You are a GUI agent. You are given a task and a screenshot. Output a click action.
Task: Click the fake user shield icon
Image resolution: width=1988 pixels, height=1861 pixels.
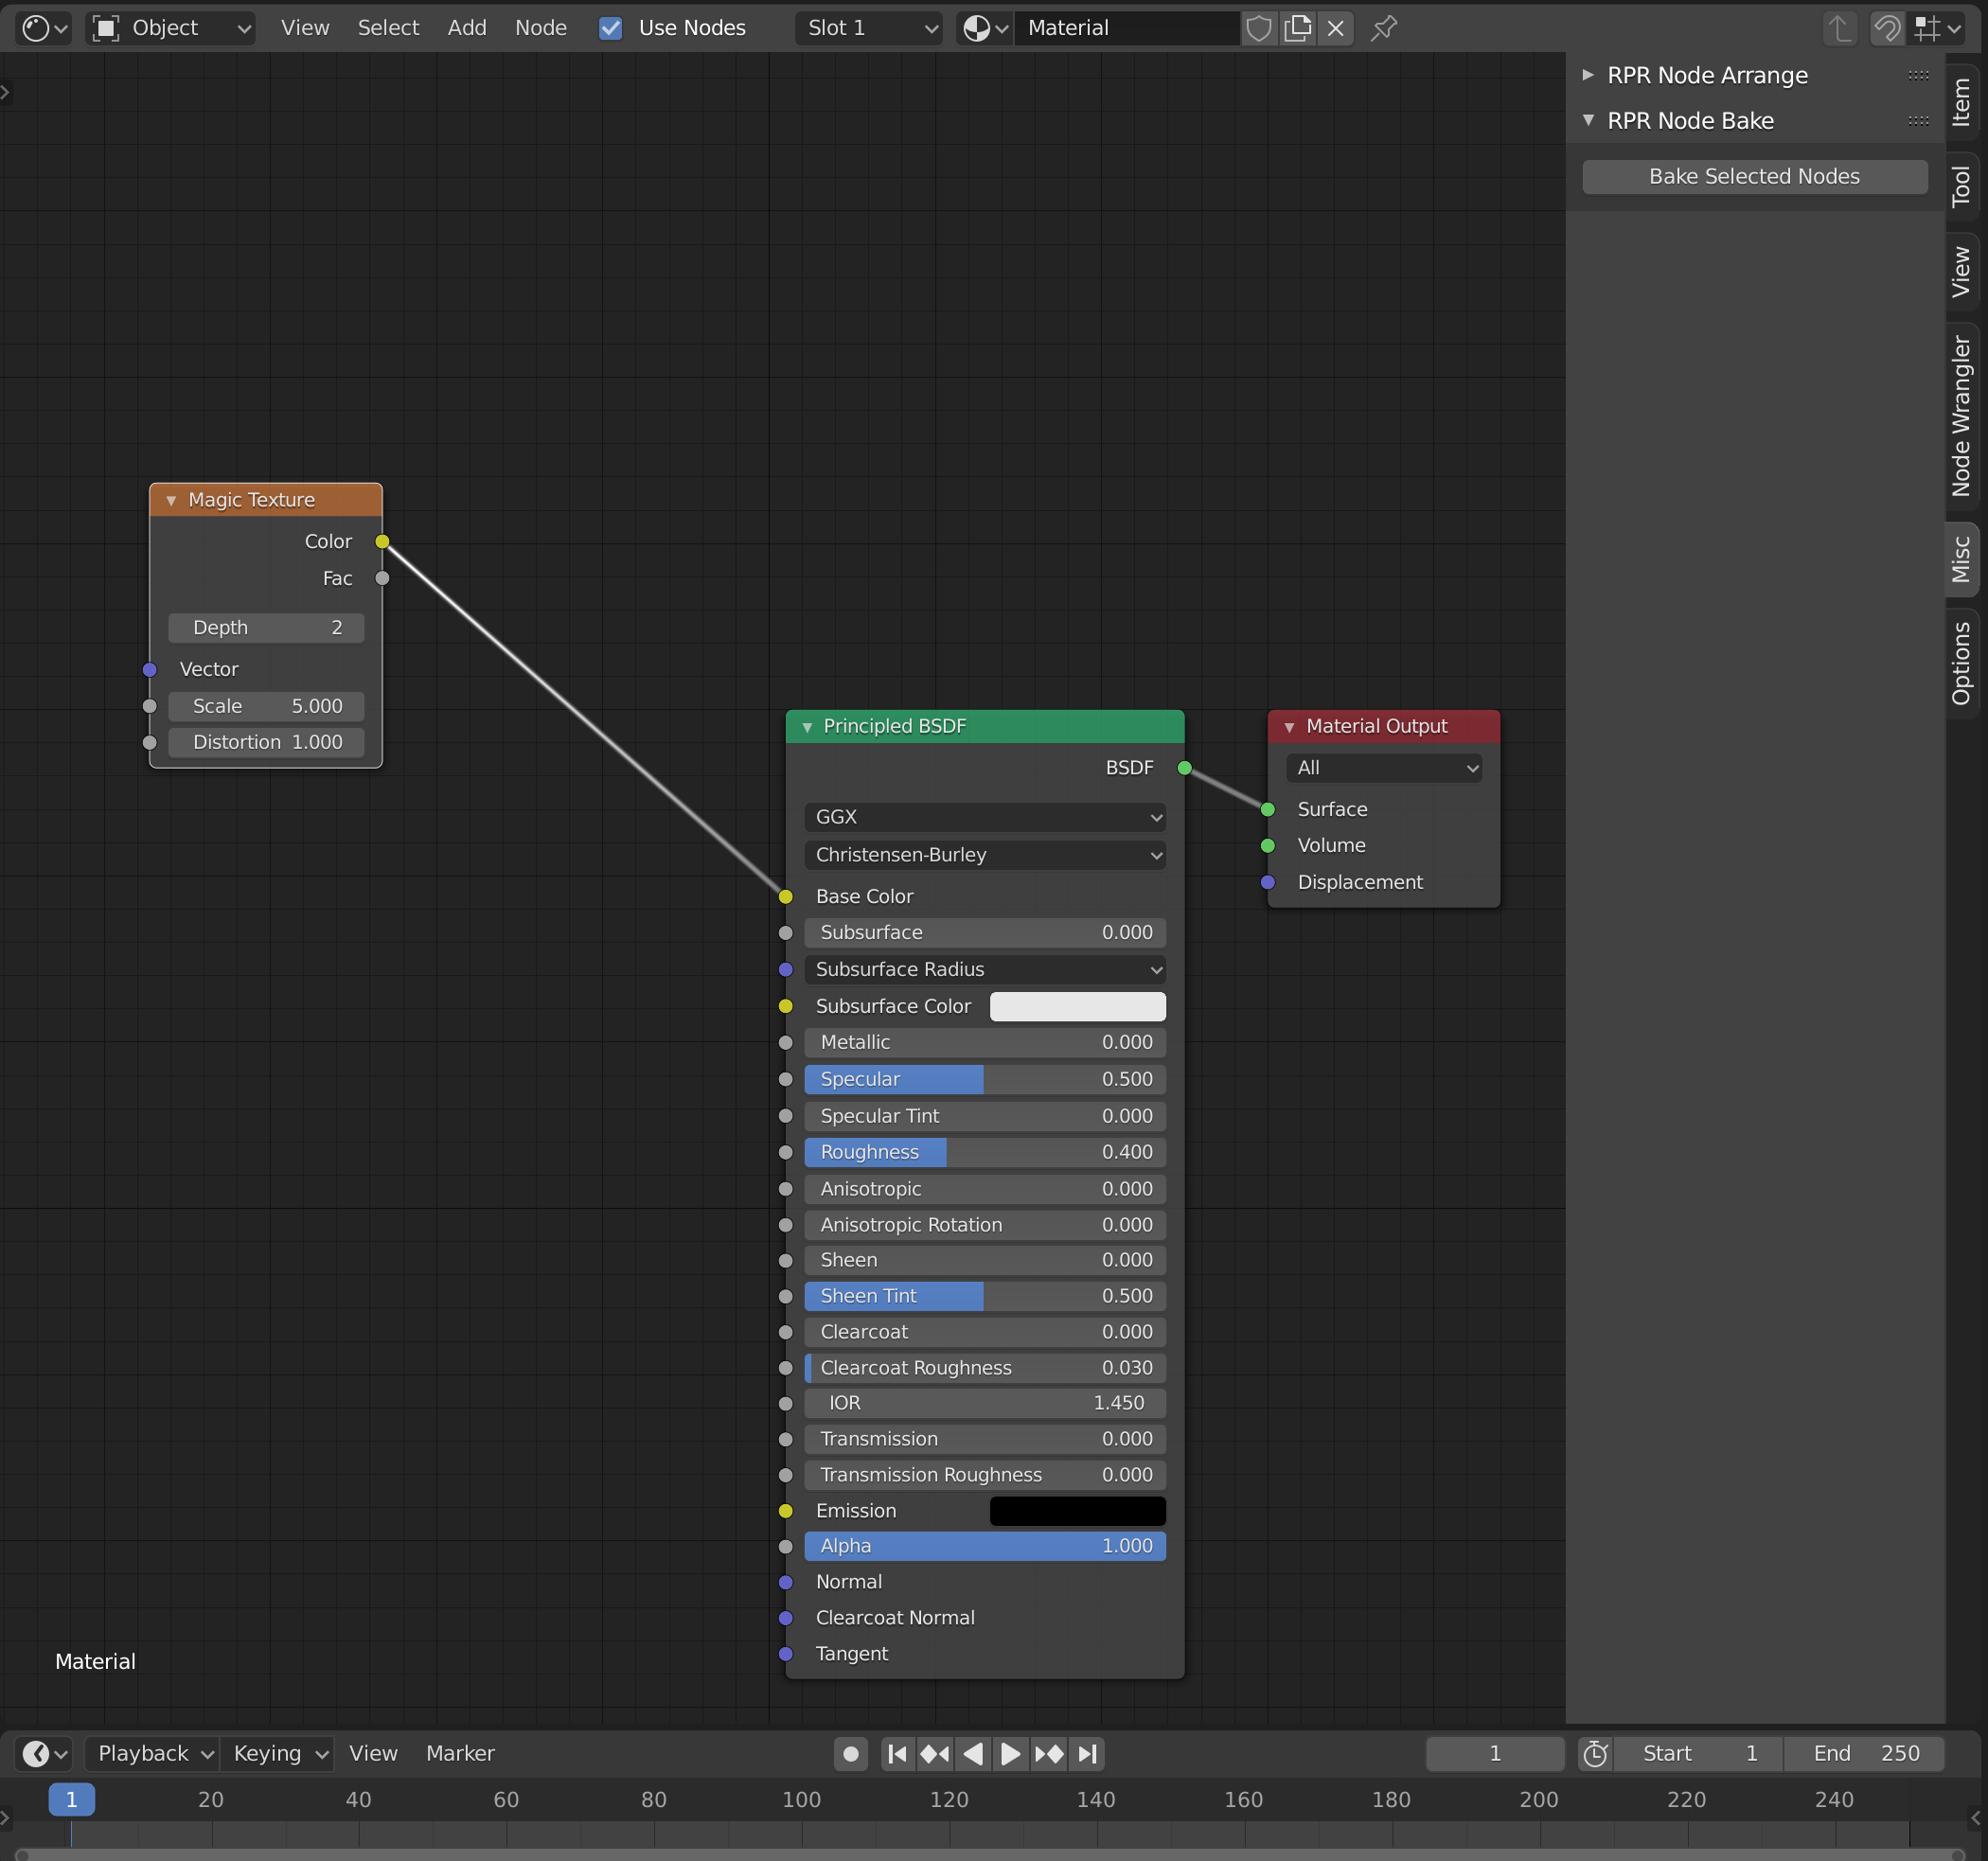[1259, 28]
